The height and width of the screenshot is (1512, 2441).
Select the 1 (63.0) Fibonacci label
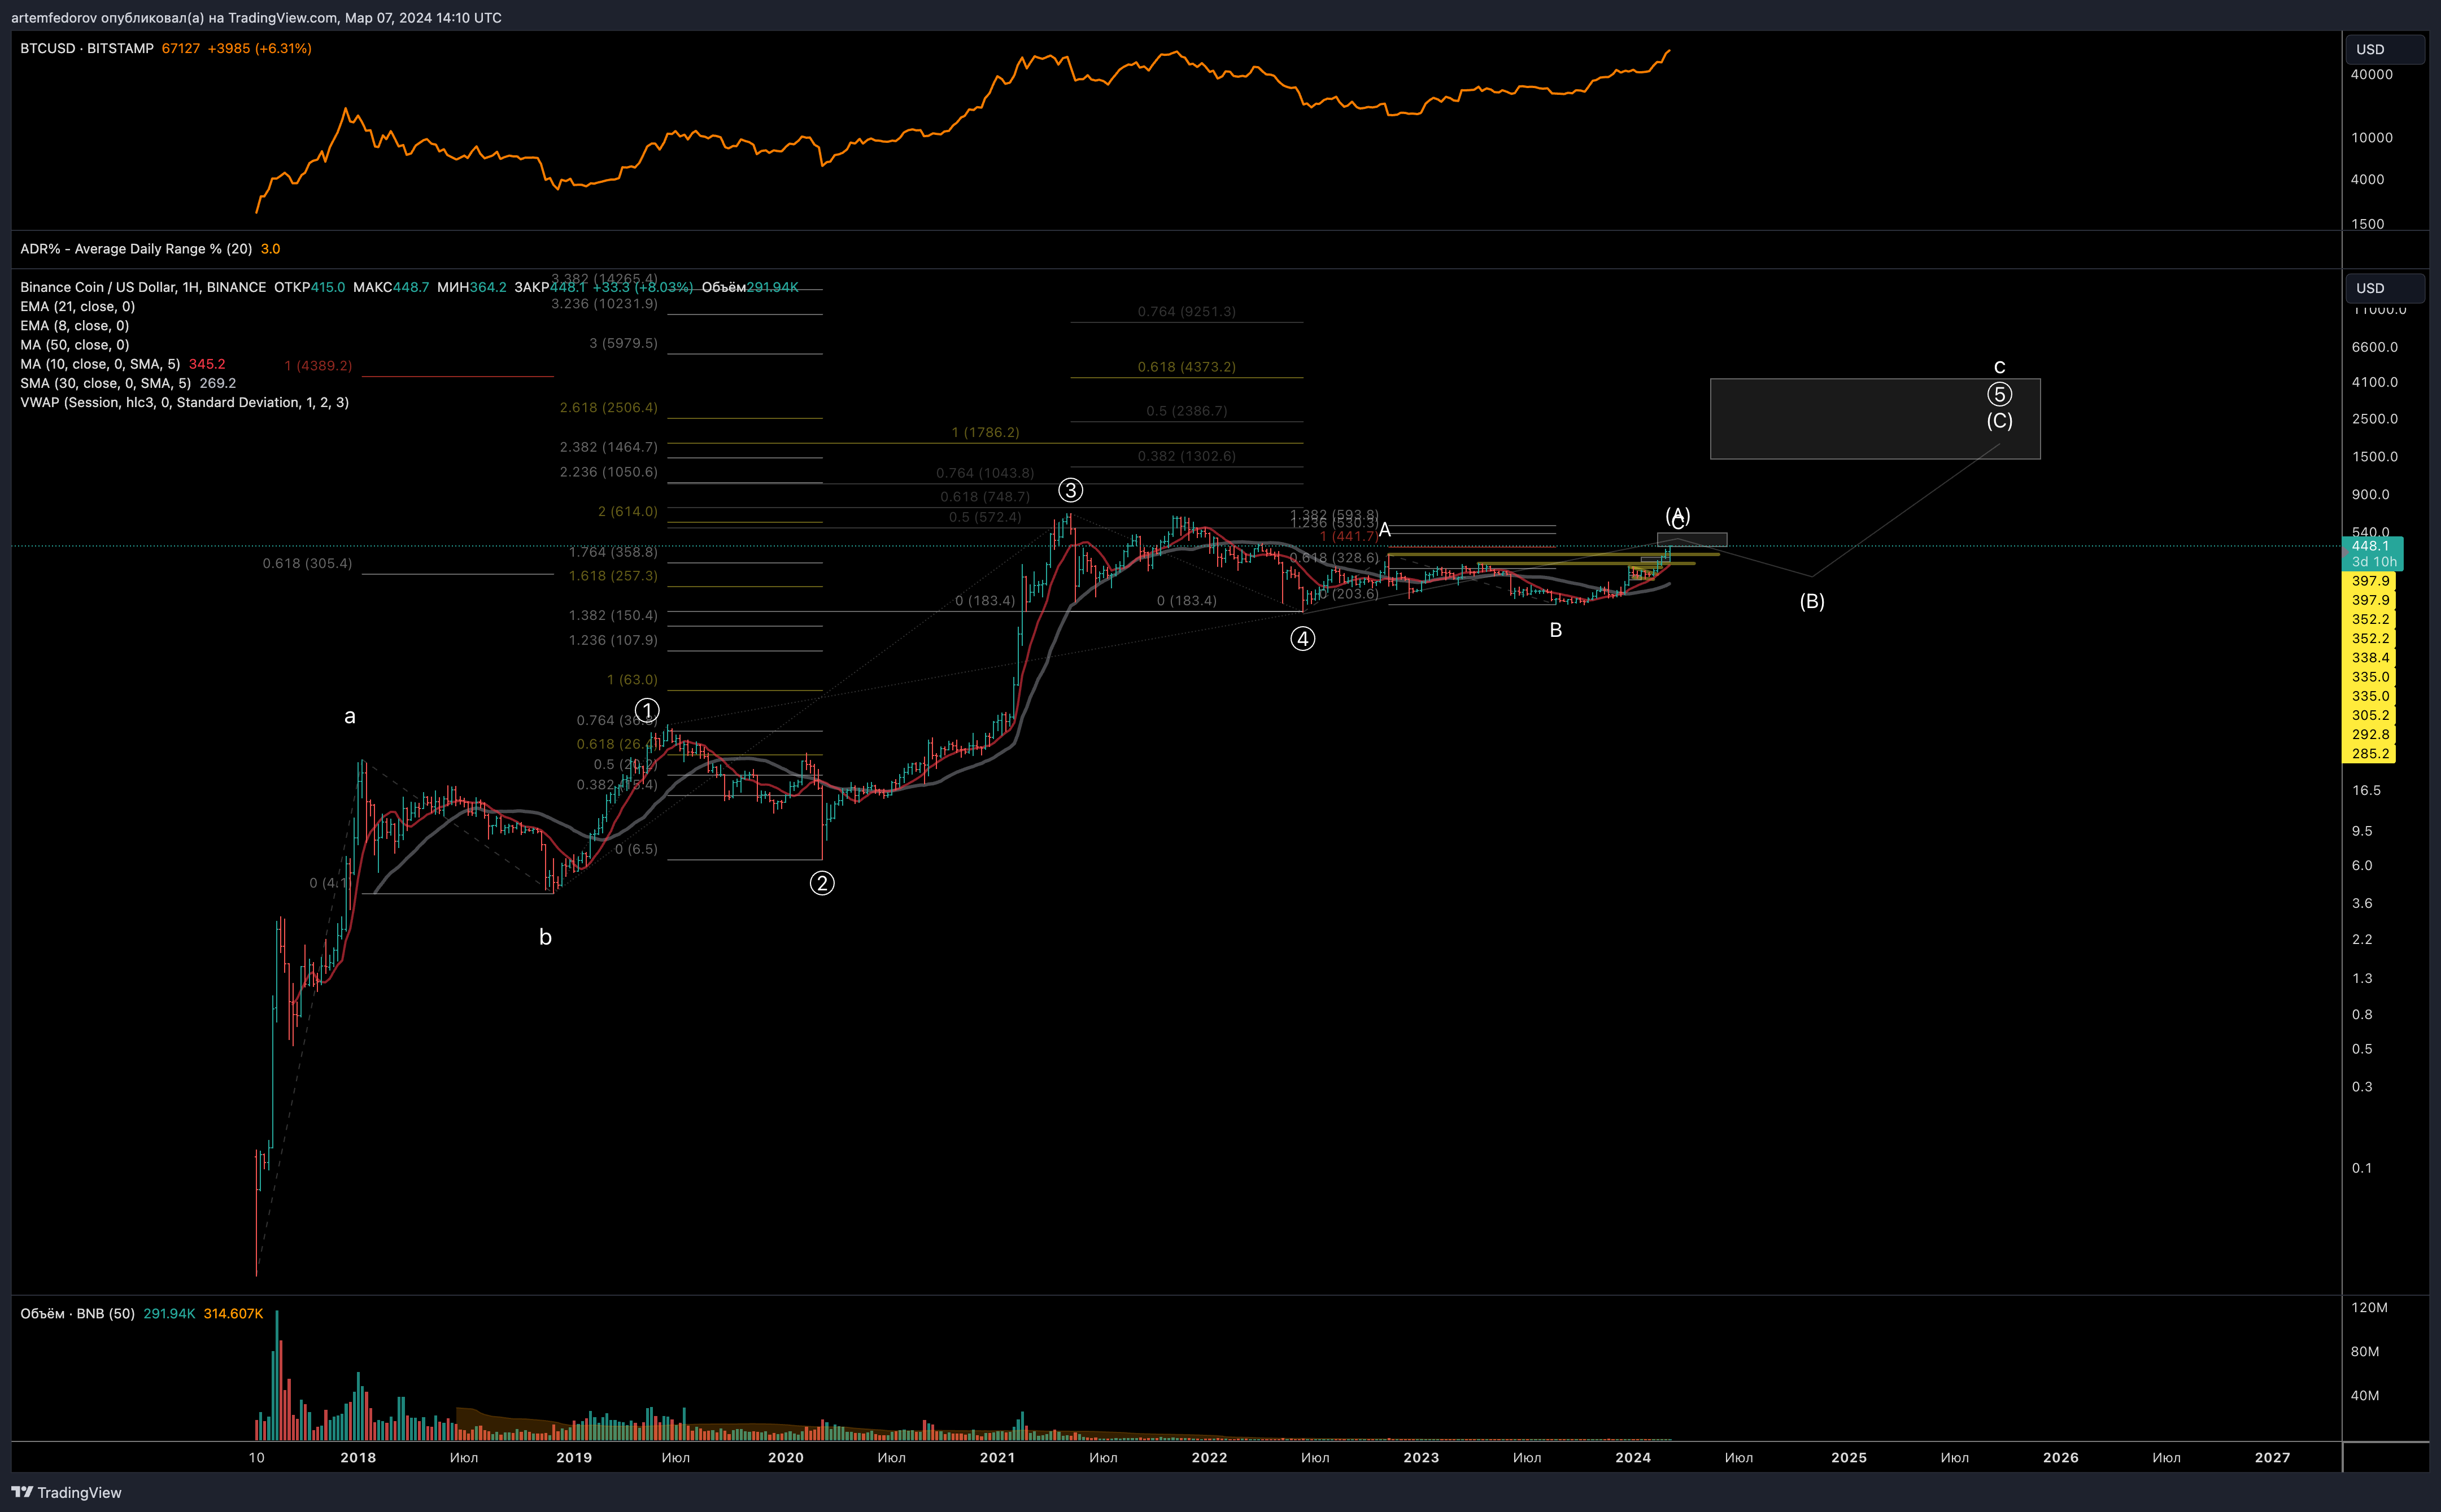click(x=632, y=679)
